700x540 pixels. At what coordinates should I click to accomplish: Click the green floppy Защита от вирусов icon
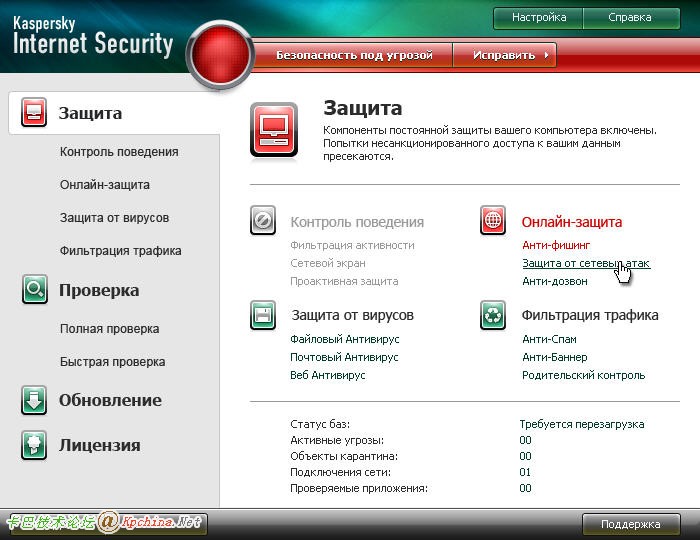click(x=262, y=315)
